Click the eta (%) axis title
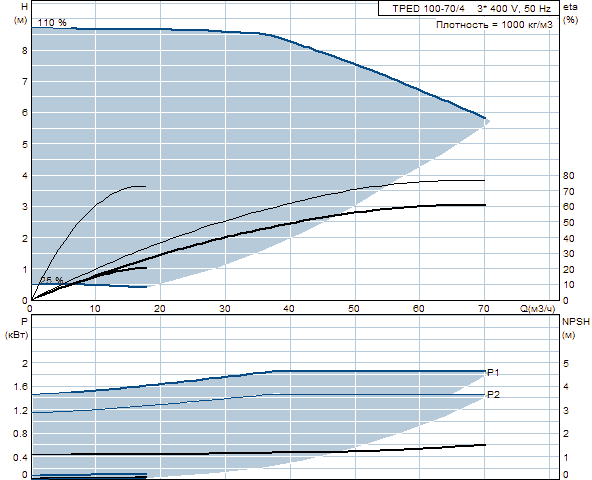The image size is (592, 480). [570, 13]
